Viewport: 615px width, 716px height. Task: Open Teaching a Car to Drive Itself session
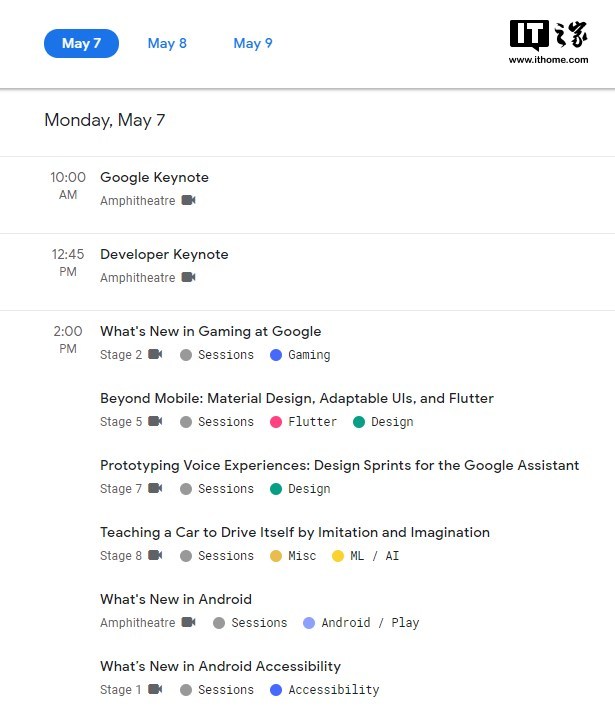click(x=295, y=532)
